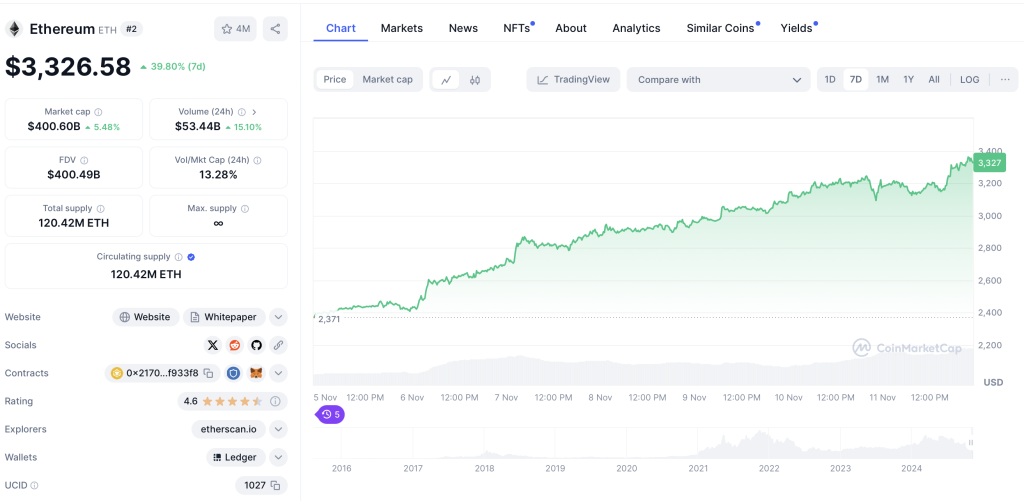This screenshot has width=1024, height=501.
Task: Expand the Contracts row chevron
Action: [278, 373]
